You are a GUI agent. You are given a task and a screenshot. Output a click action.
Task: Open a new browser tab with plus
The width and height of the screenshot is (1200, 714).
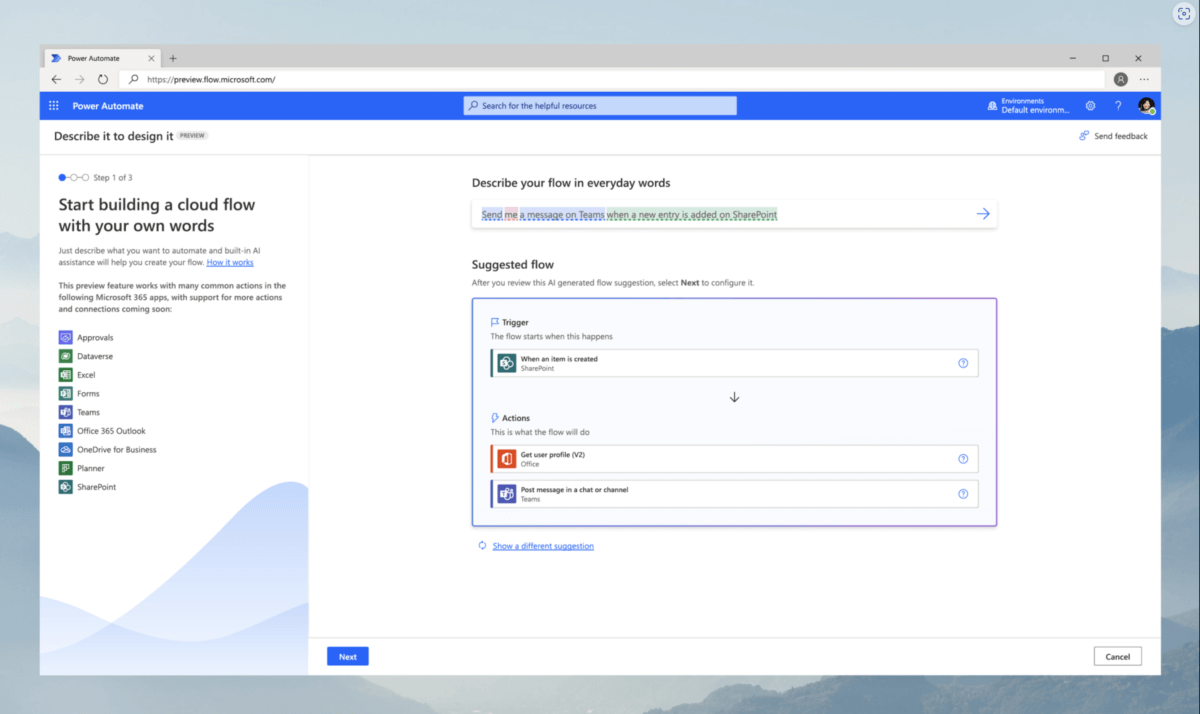point(172,58)
